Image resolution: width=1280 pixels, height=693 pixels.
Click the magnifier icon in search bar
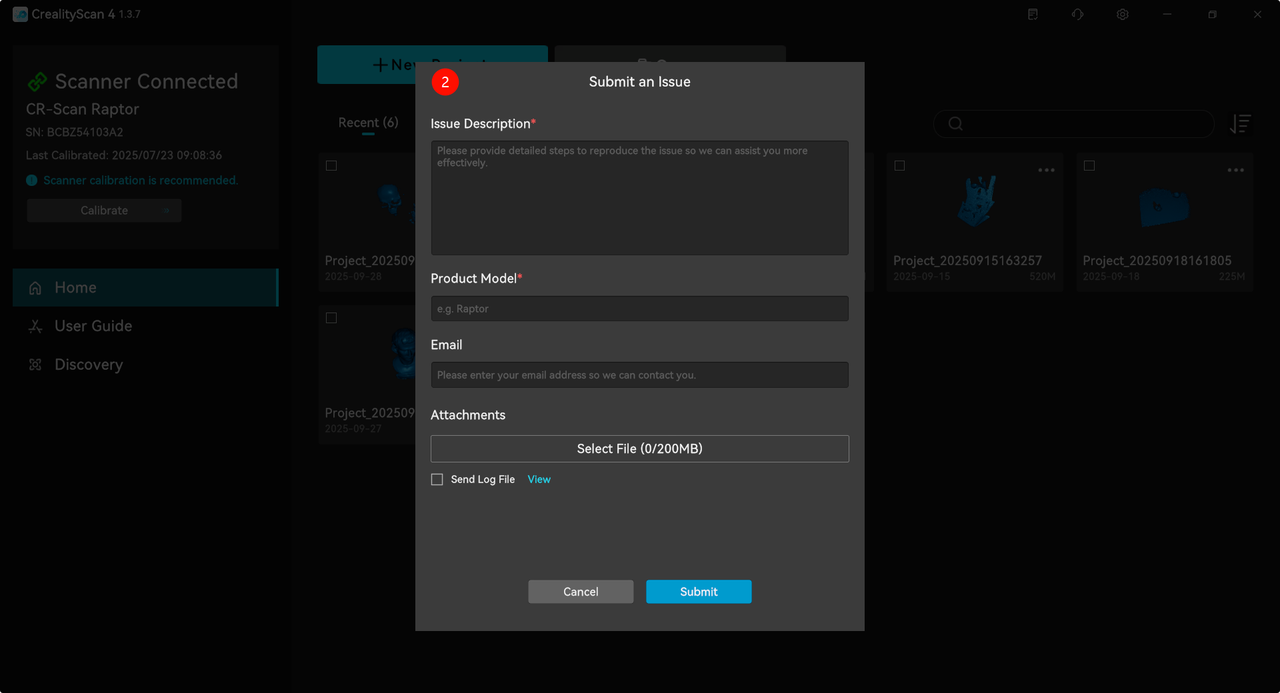click(956, 124)
